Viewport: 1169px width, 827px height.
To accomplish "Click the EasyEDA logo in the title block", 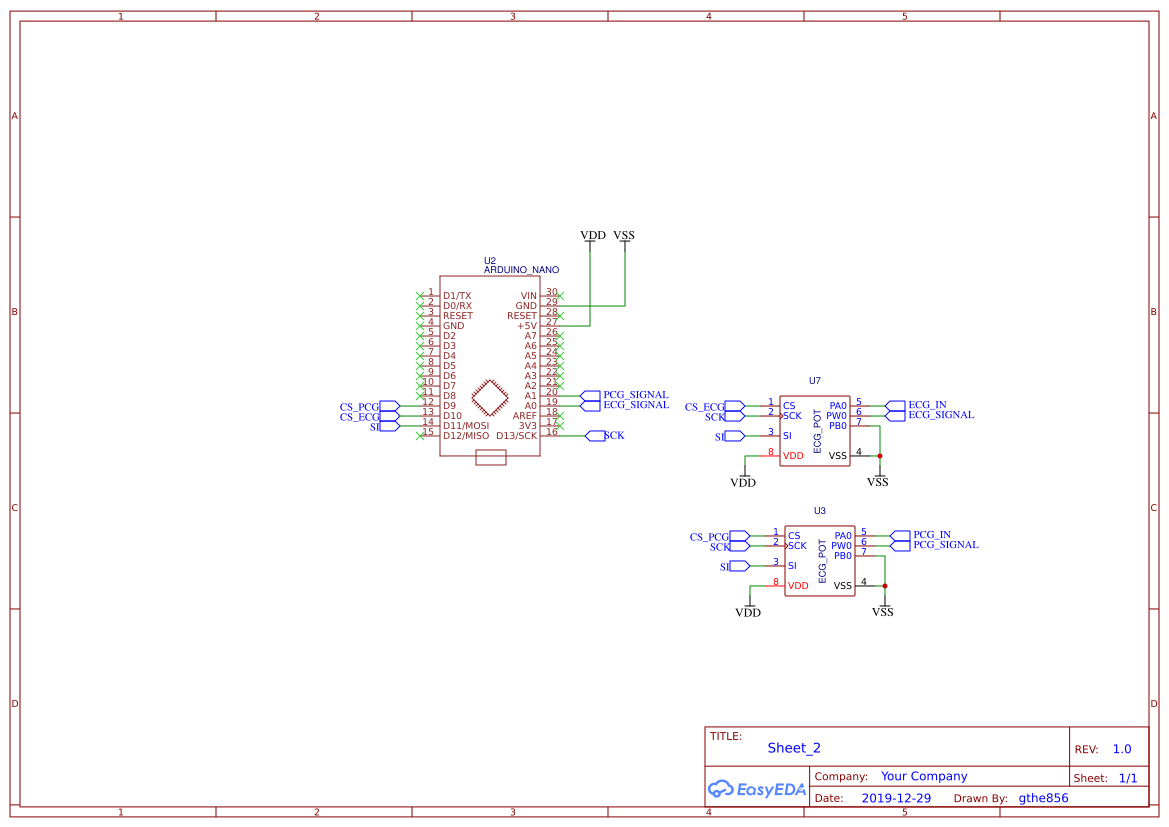I will click(755, 789).
